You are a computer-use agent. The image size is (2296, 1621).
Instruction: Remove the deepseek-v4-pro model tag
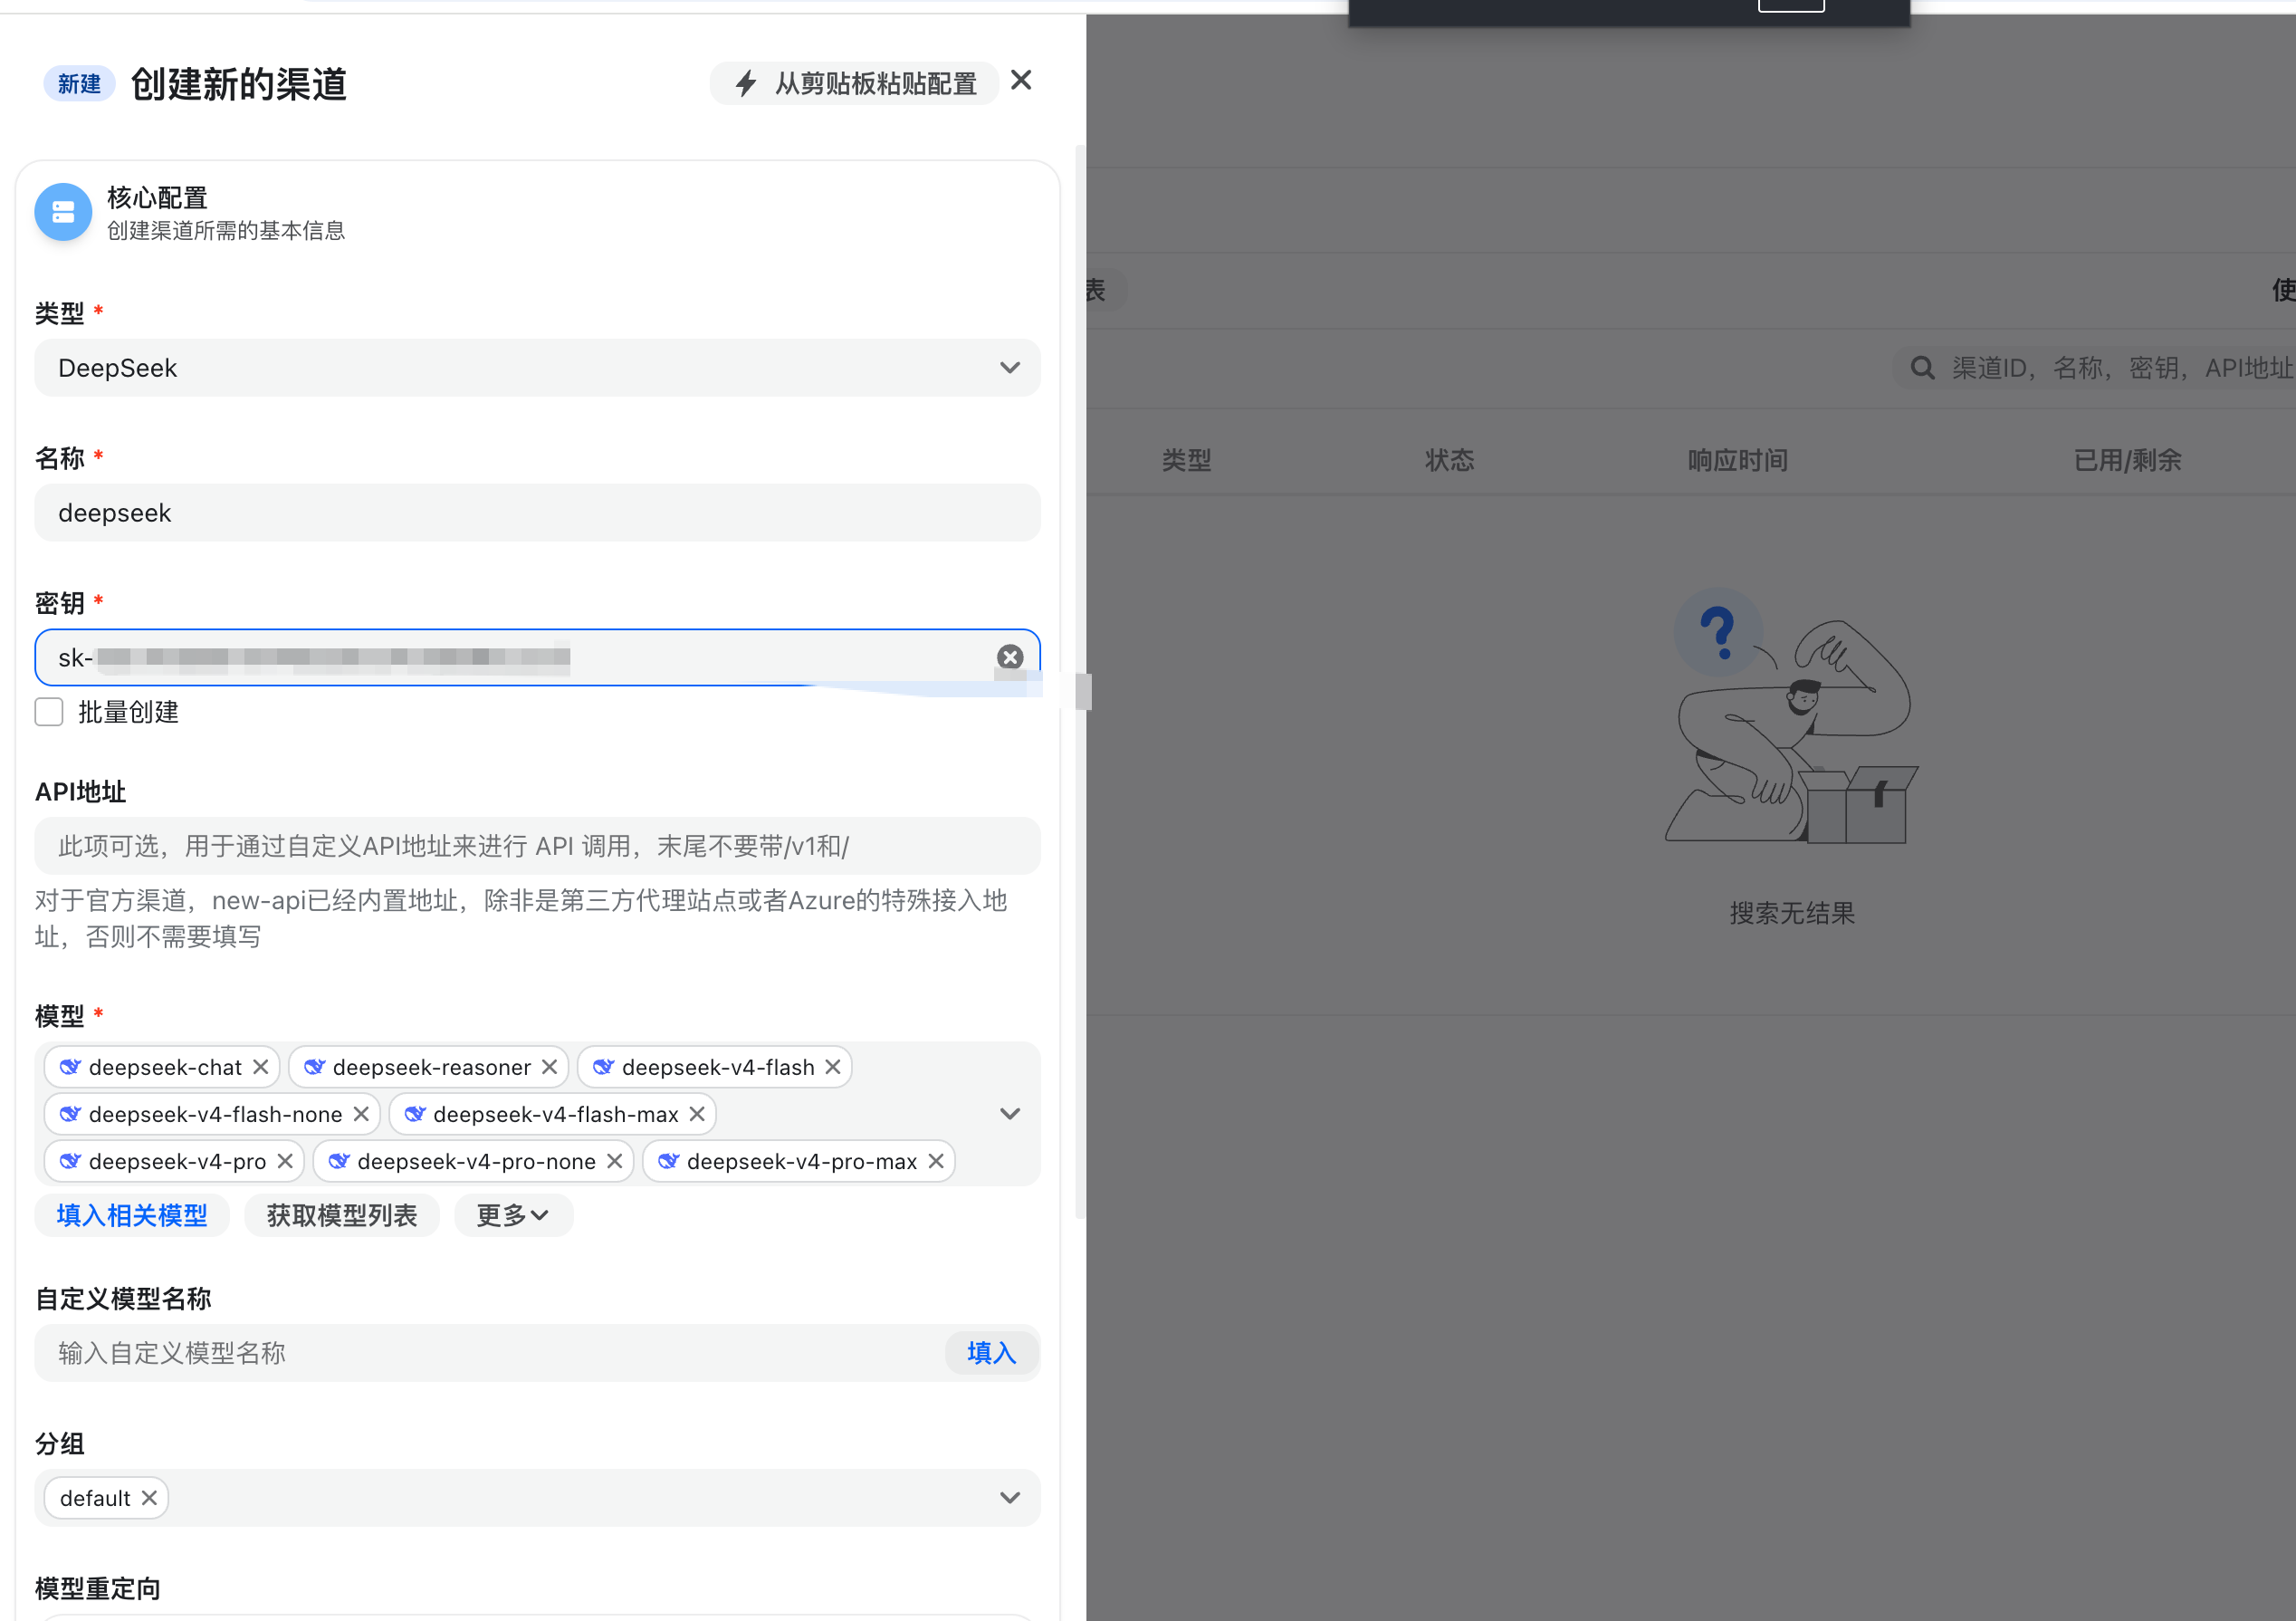pos(285,1161)
